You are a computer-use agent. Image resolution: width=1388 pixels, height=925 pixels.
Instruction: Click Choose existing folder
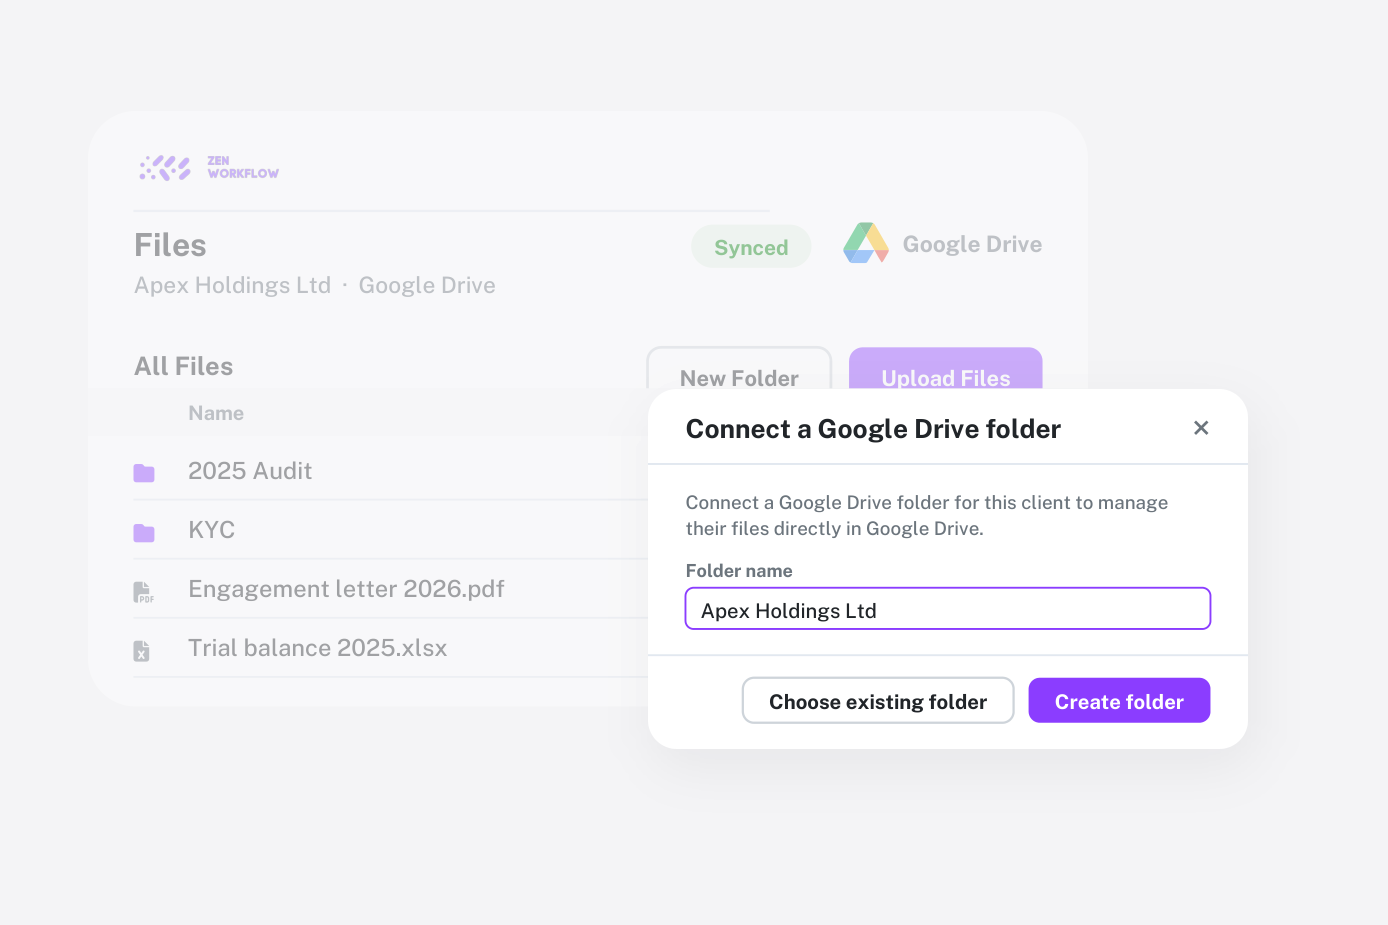click(878, 701)
